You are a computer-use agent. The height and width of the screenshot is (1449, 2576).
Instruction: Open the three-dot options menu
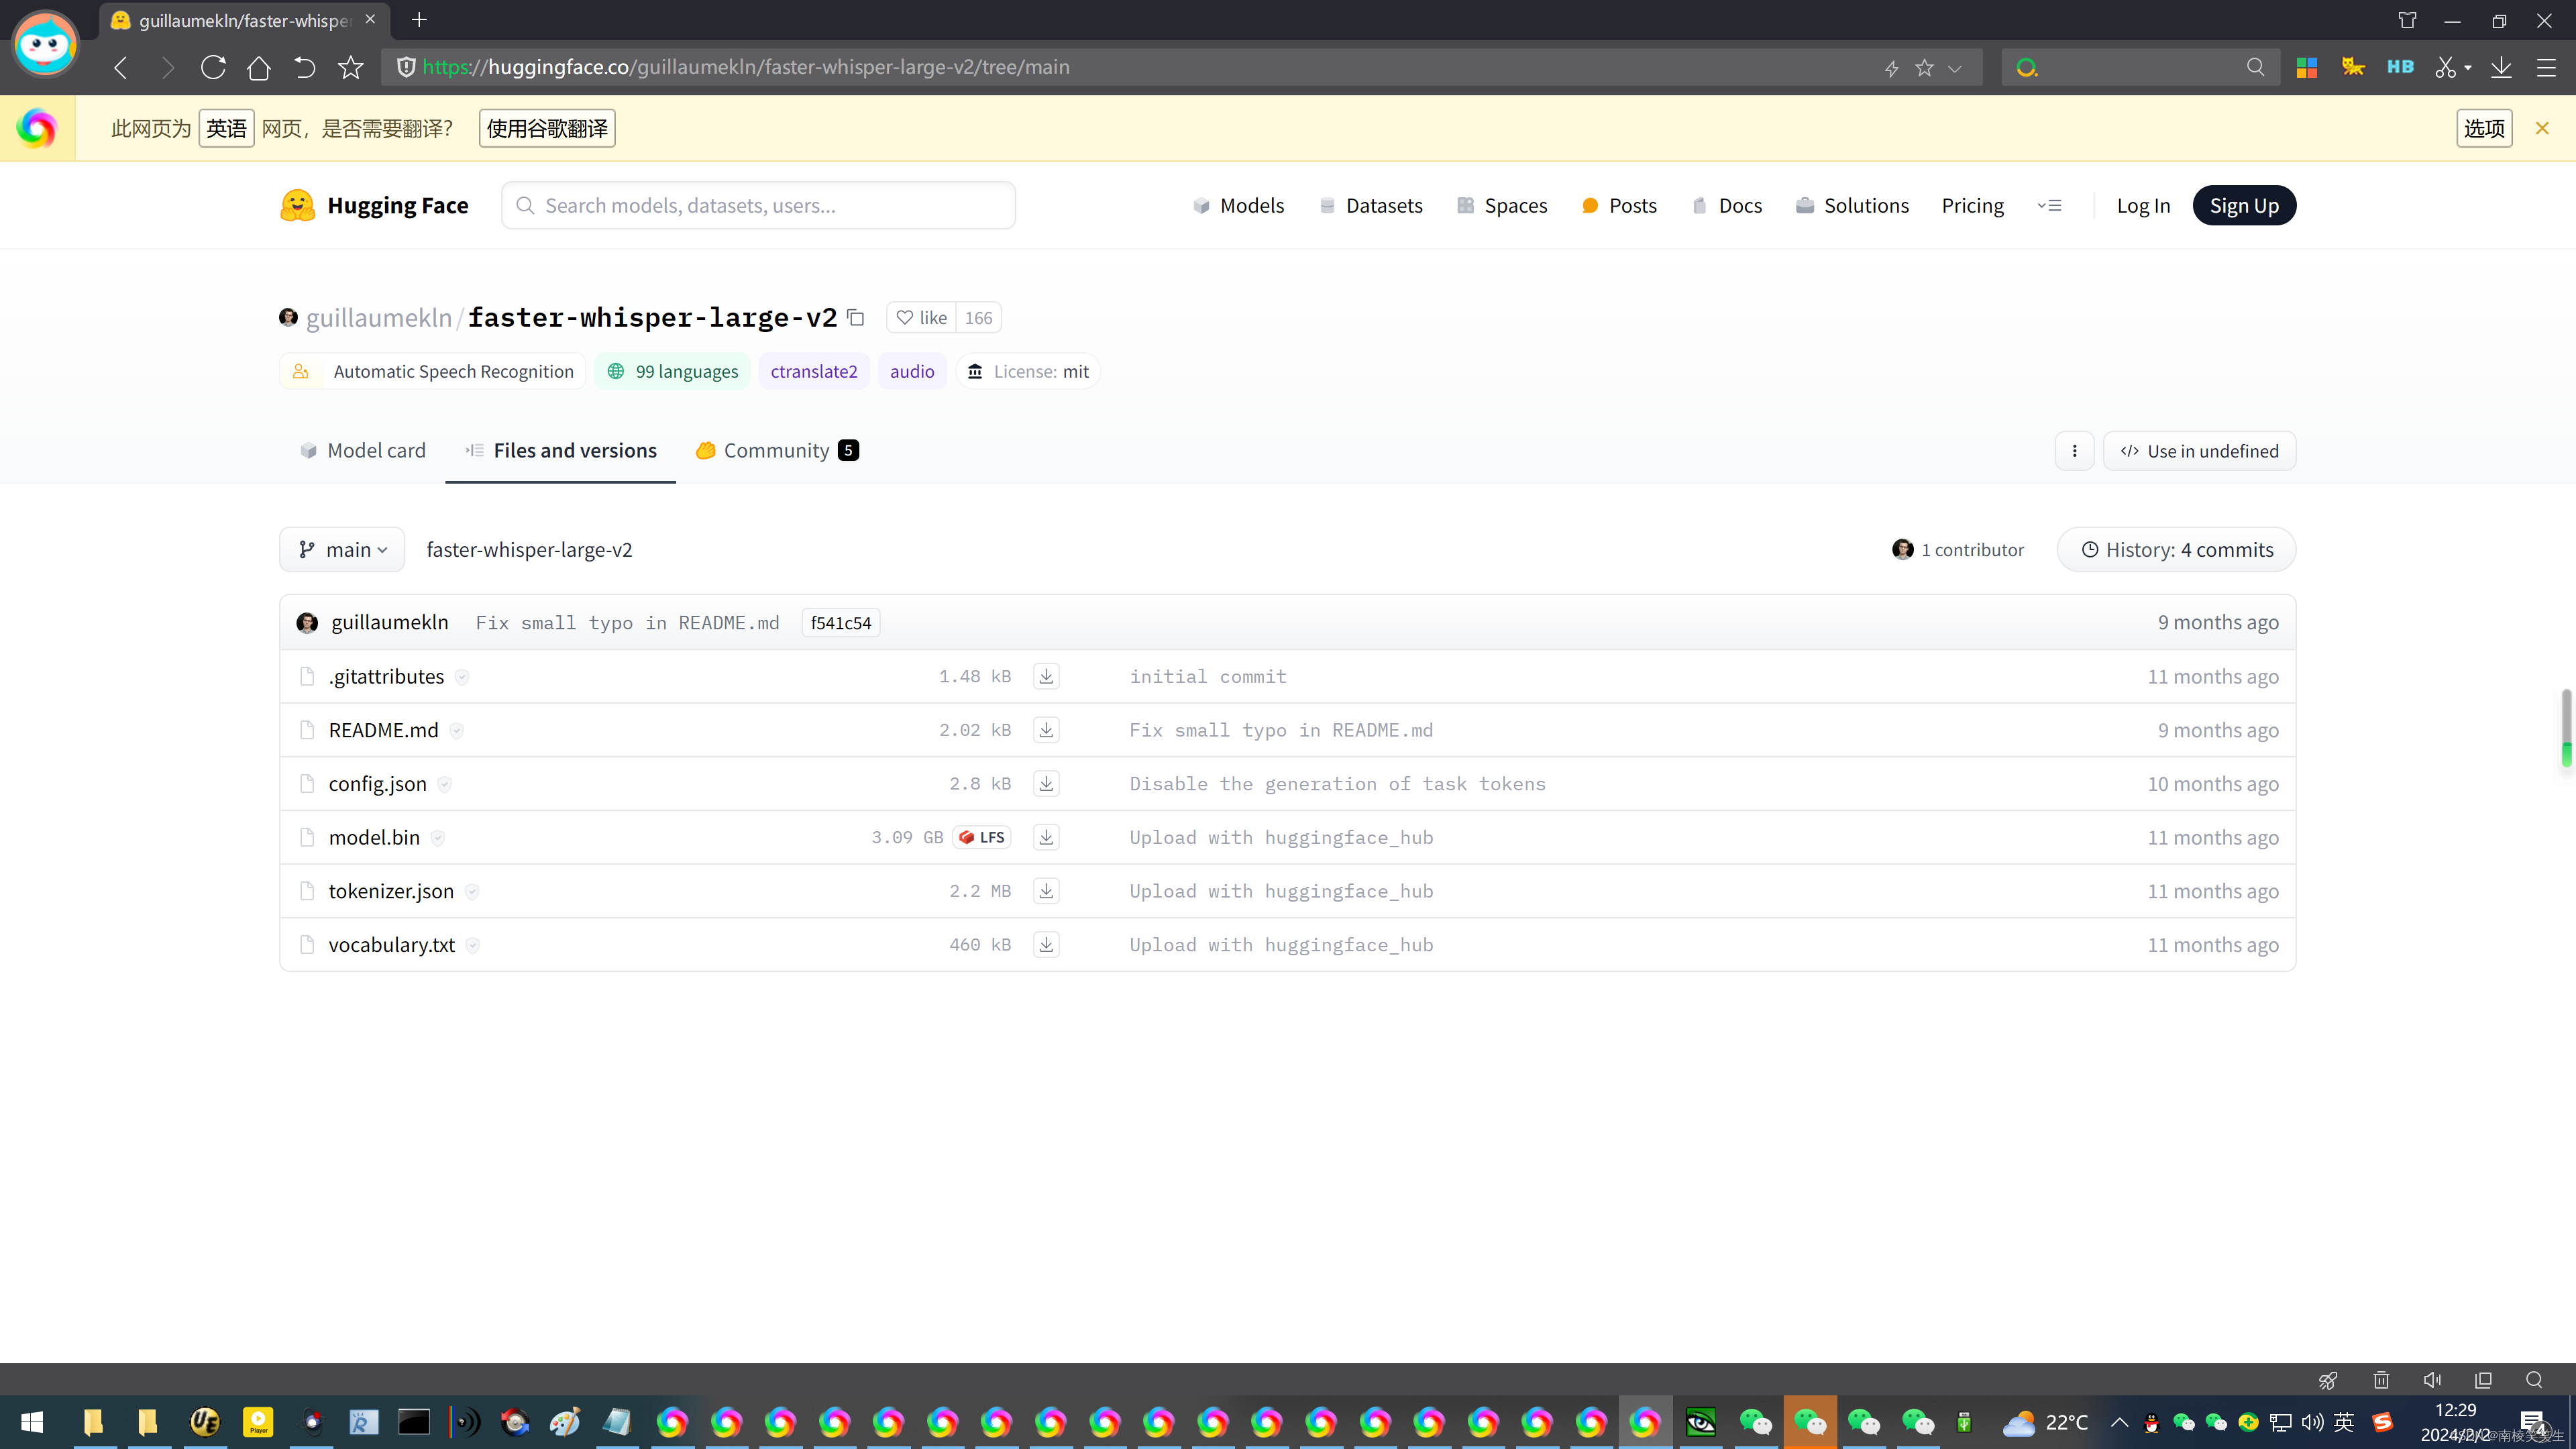point(2075,451)
